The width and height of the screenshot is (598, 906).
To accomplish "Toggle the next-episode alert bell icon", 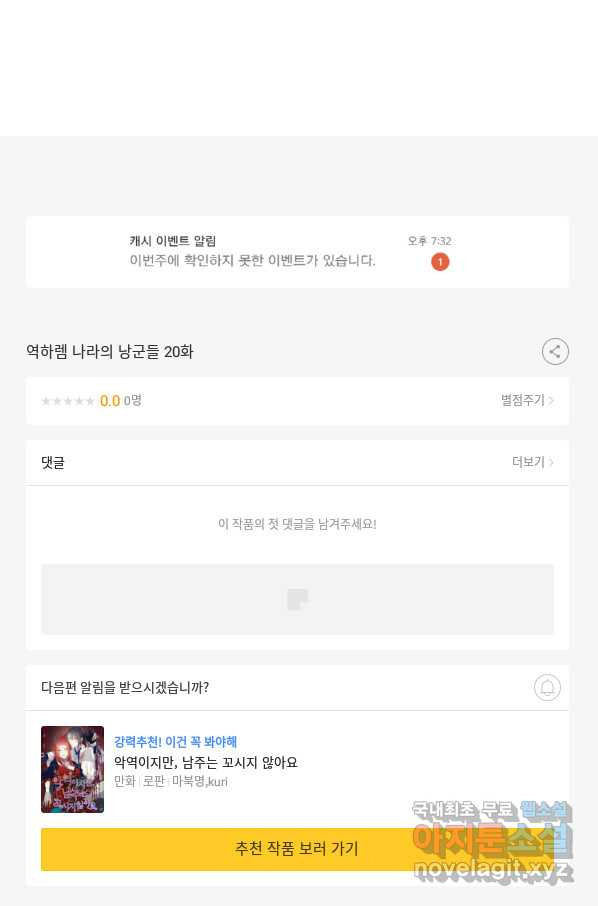I will coord(547,688).
